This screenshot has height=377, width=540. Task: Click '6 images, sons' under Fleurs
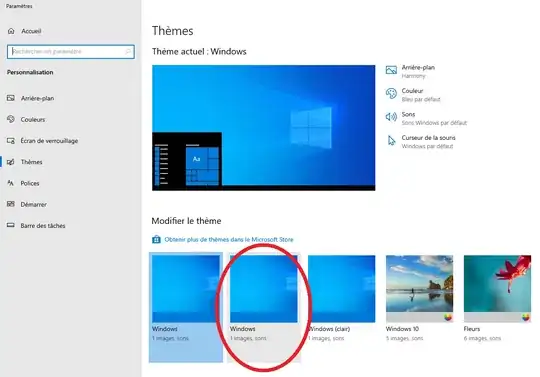(x=482, y=338)
